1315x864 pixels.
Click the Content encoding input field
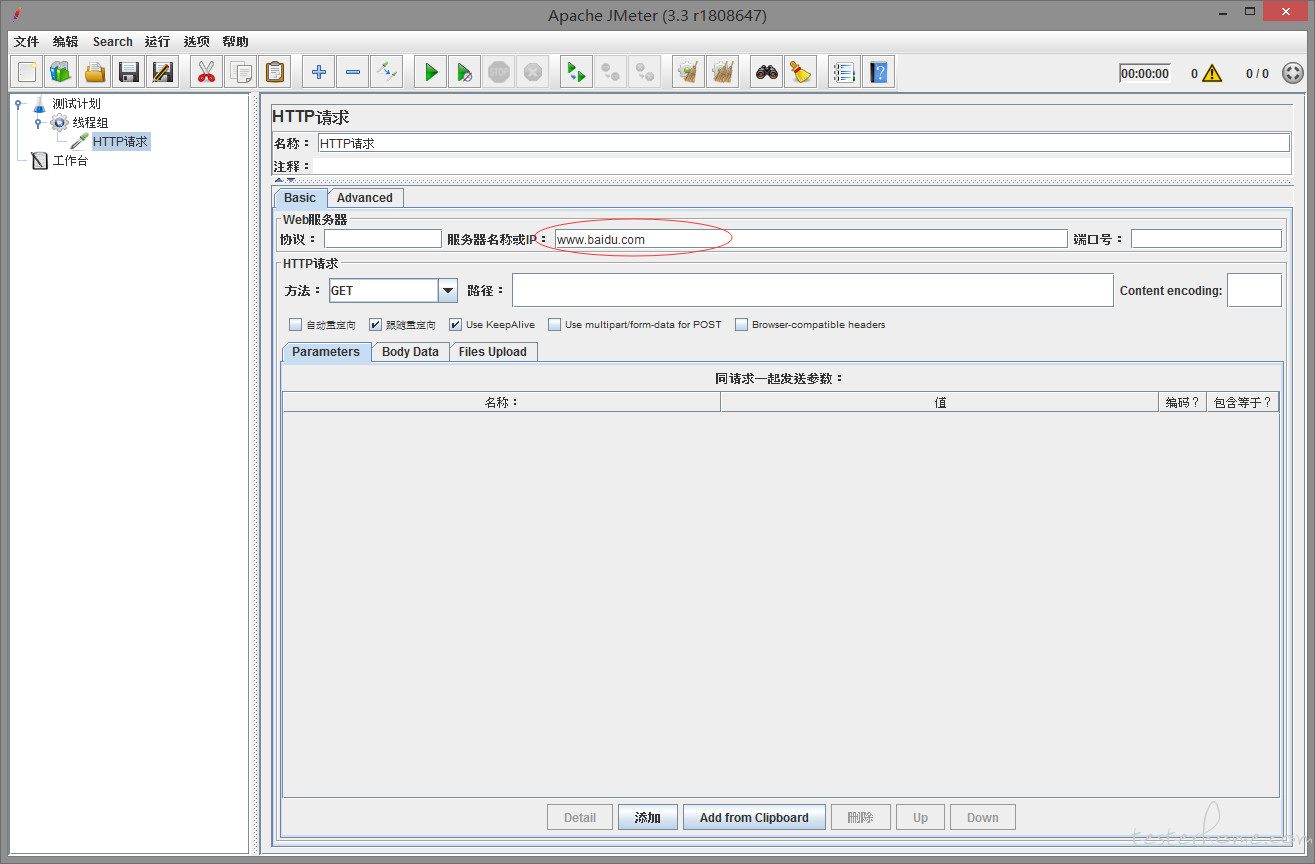click(x=1254, y=290)
